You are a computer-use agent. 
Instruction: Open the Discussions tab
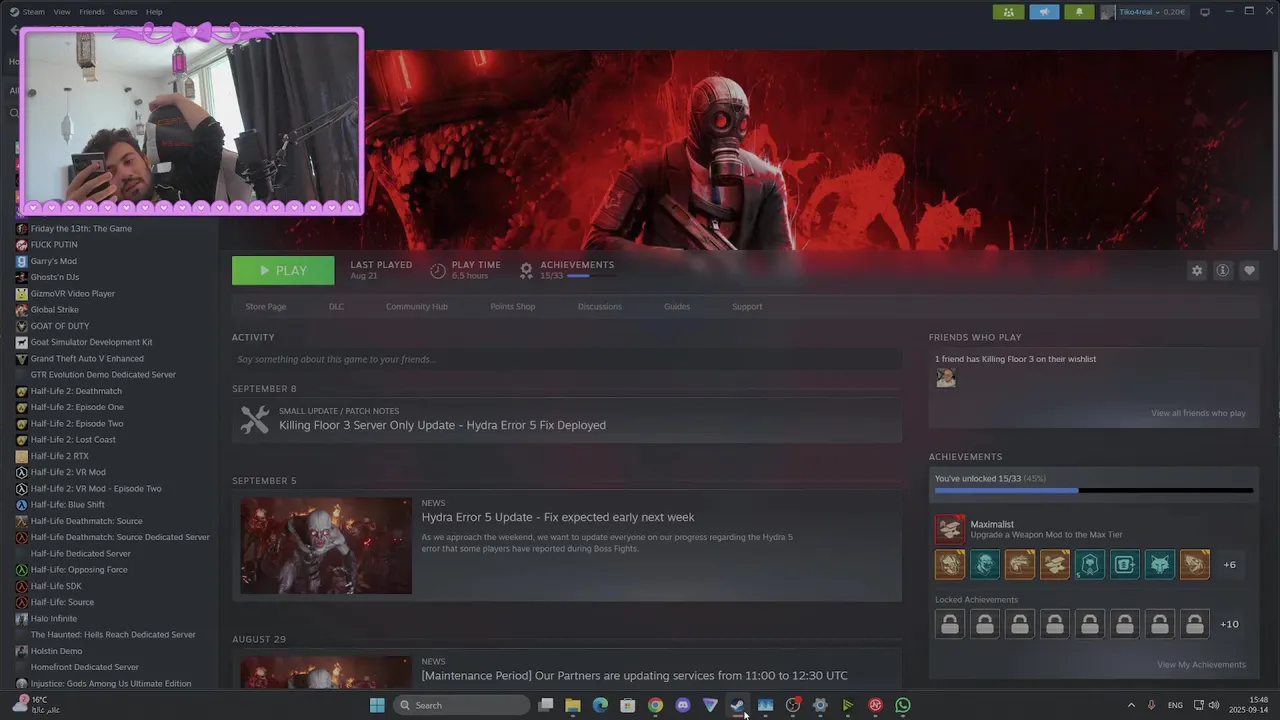coord(600,307)
